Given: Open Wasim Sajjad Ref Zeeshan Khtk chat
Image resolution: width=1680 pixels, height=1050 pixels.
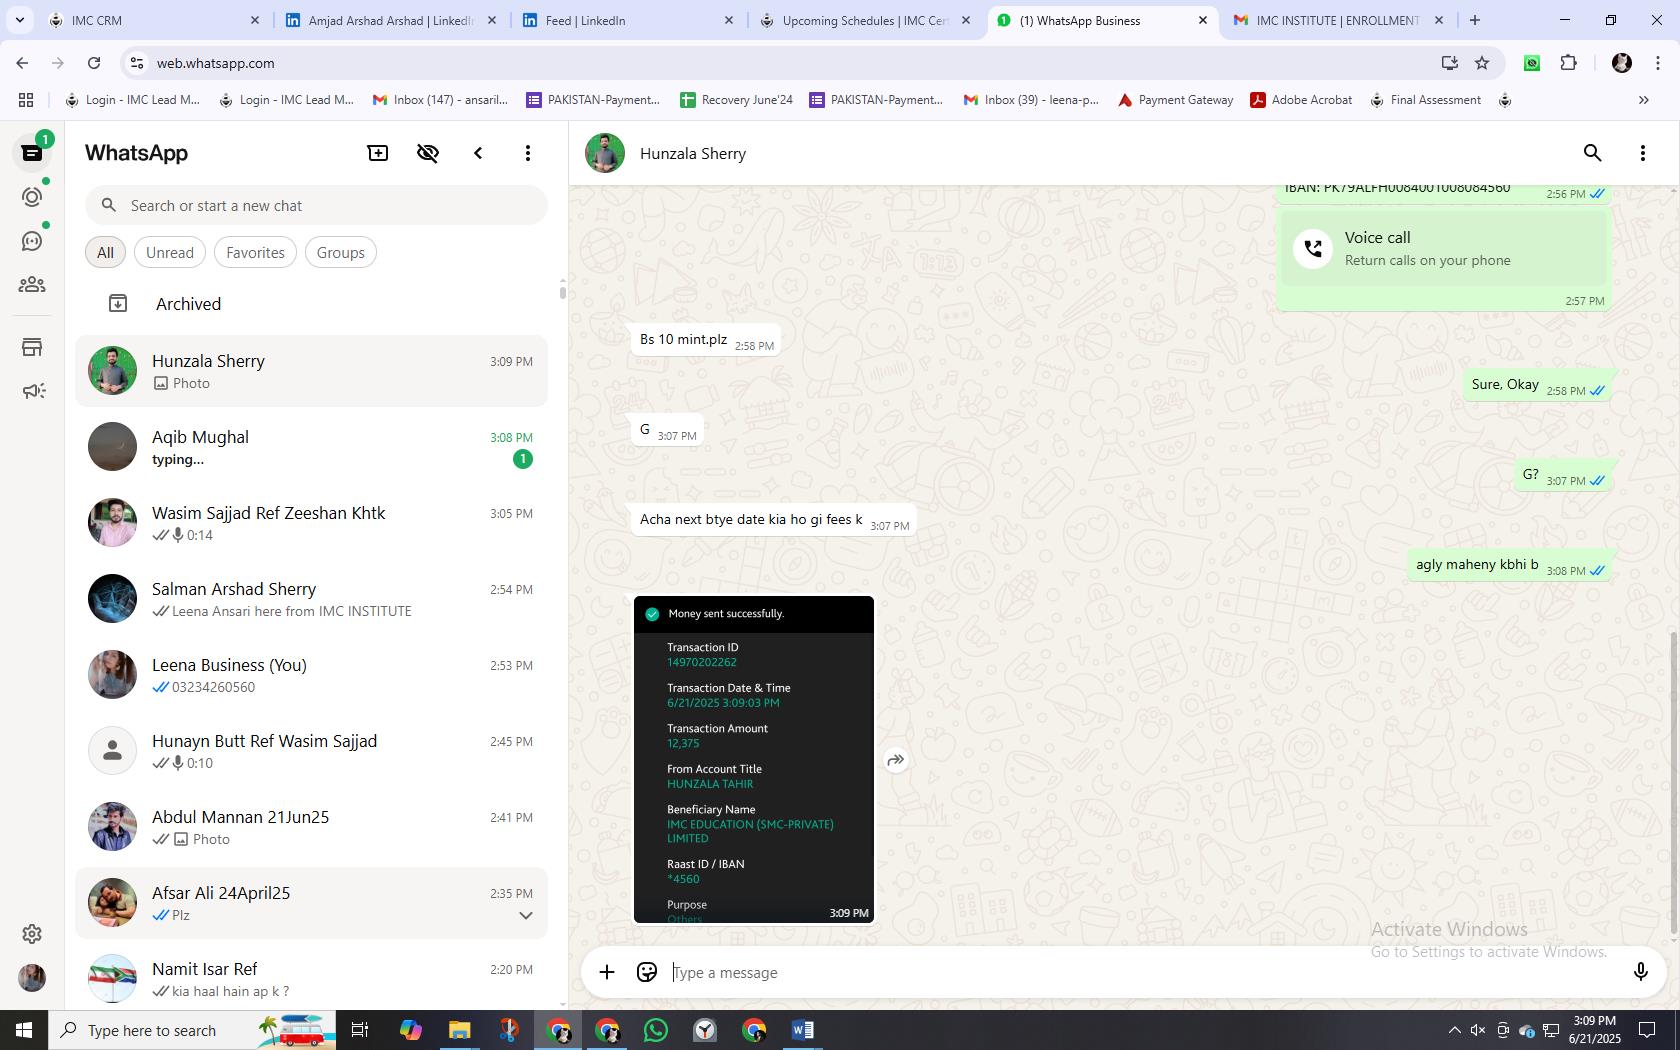Looking at the screenshot, I should click(x=311, y=523).
